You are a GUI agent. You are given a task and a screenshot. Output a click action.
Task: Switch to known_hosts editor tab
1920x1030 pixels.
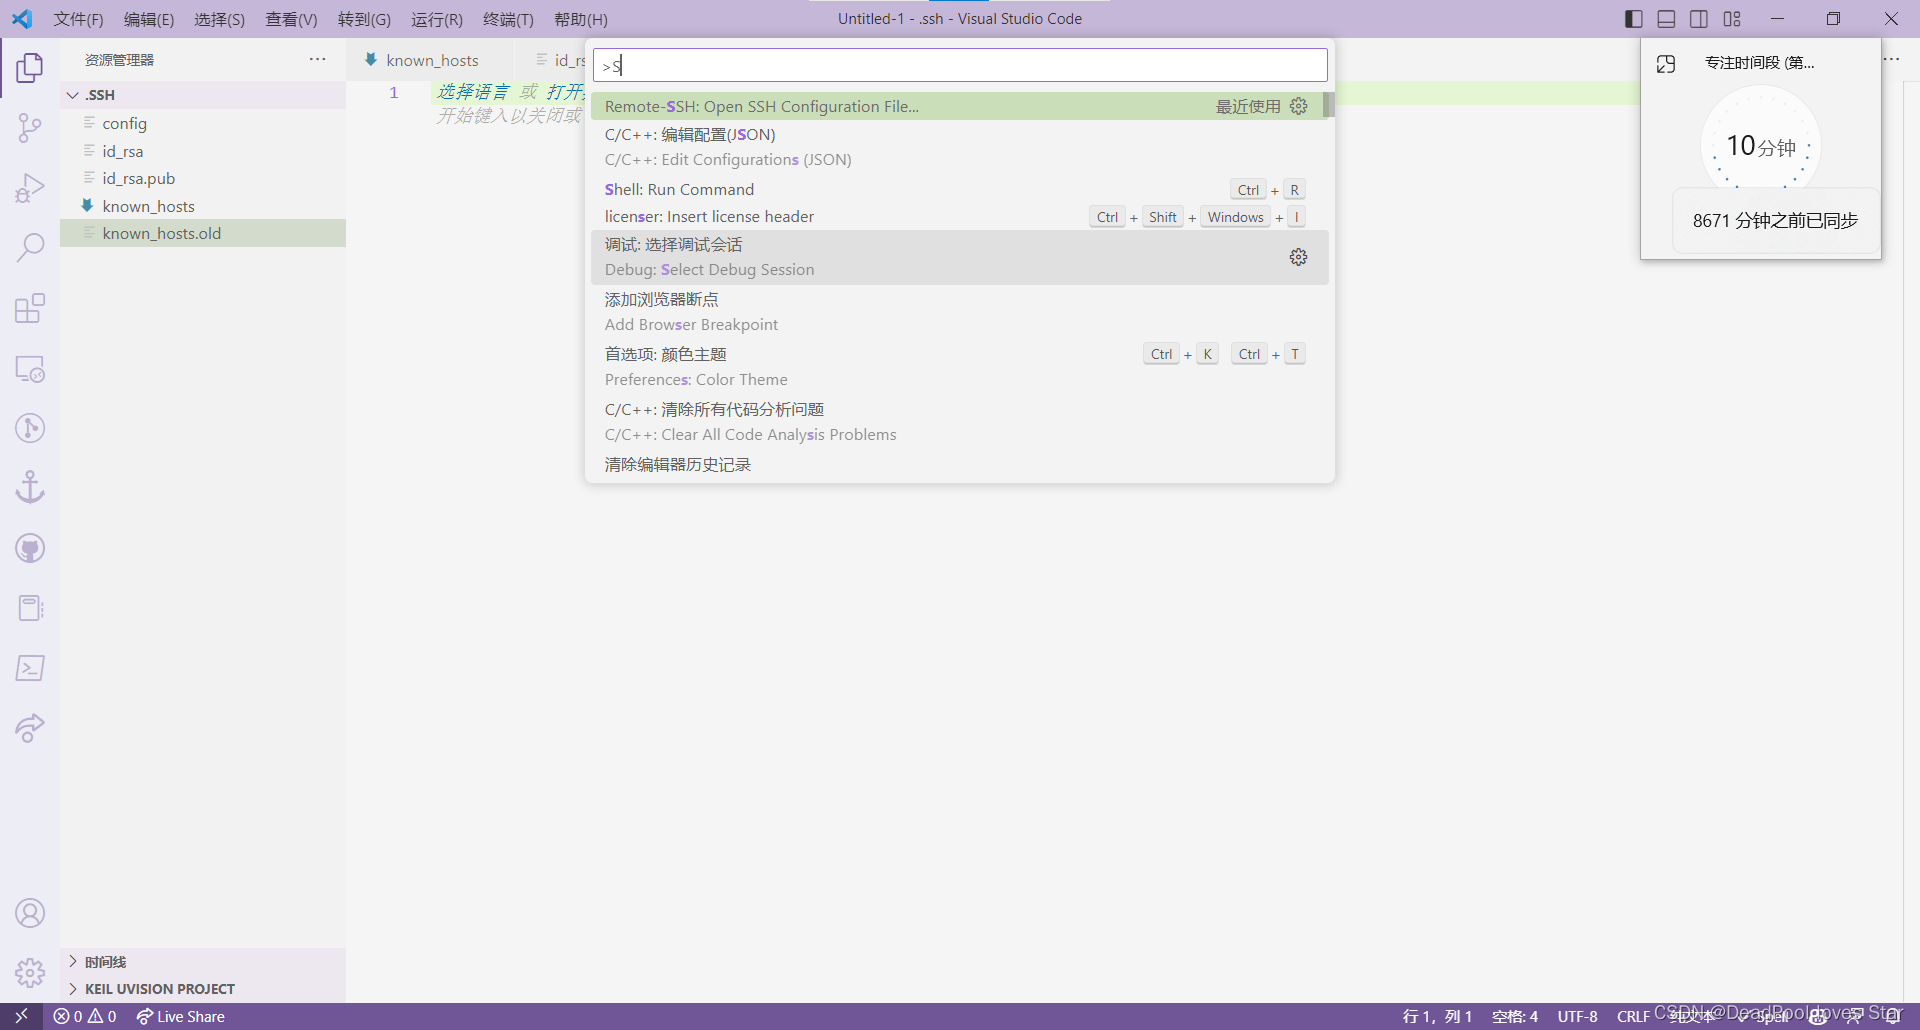(431, 60)
